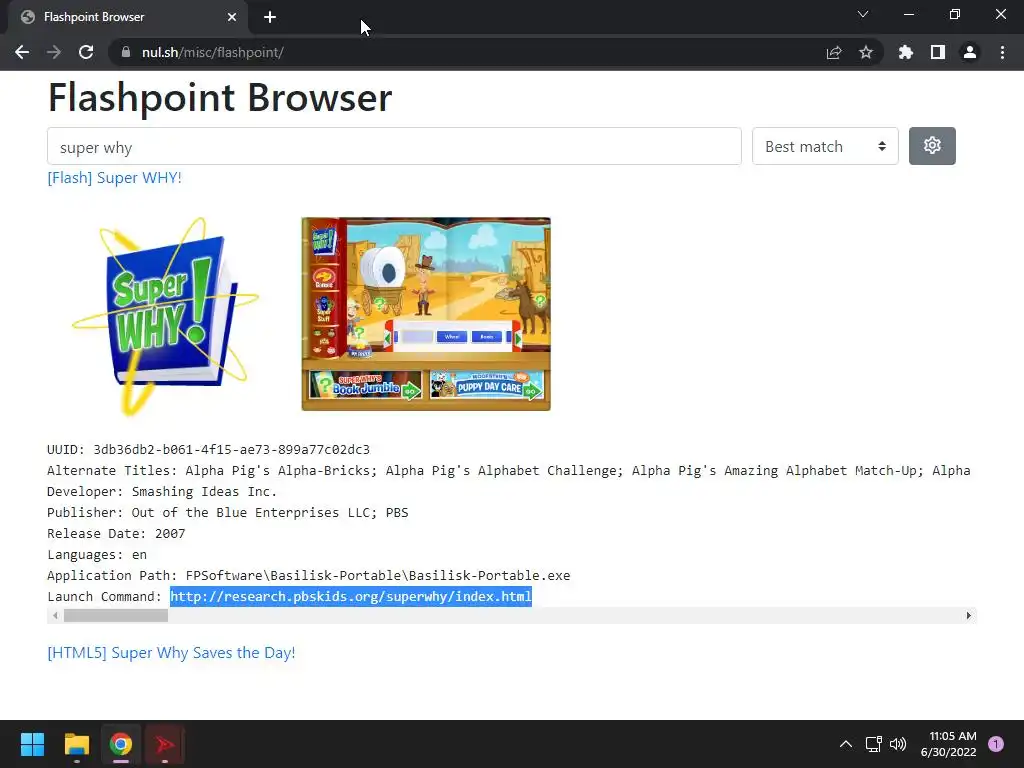Click the Release Date: 2007 line
1024x768 pixels.
116,534
